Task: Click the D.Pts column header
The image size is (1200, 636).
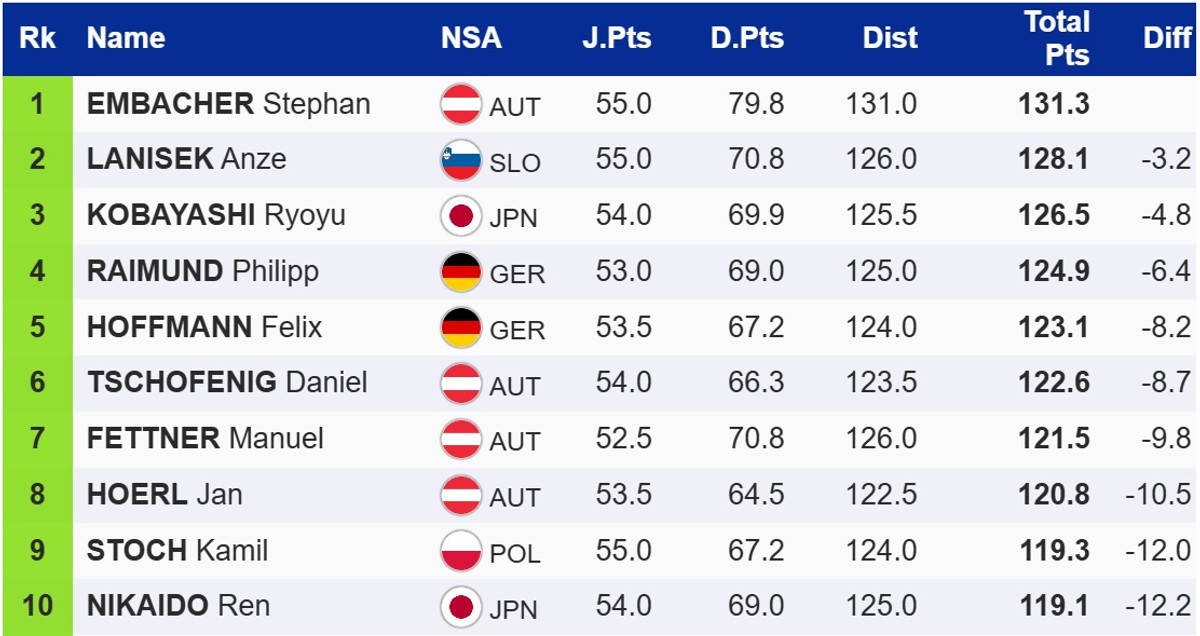Action: coord(748,39)
